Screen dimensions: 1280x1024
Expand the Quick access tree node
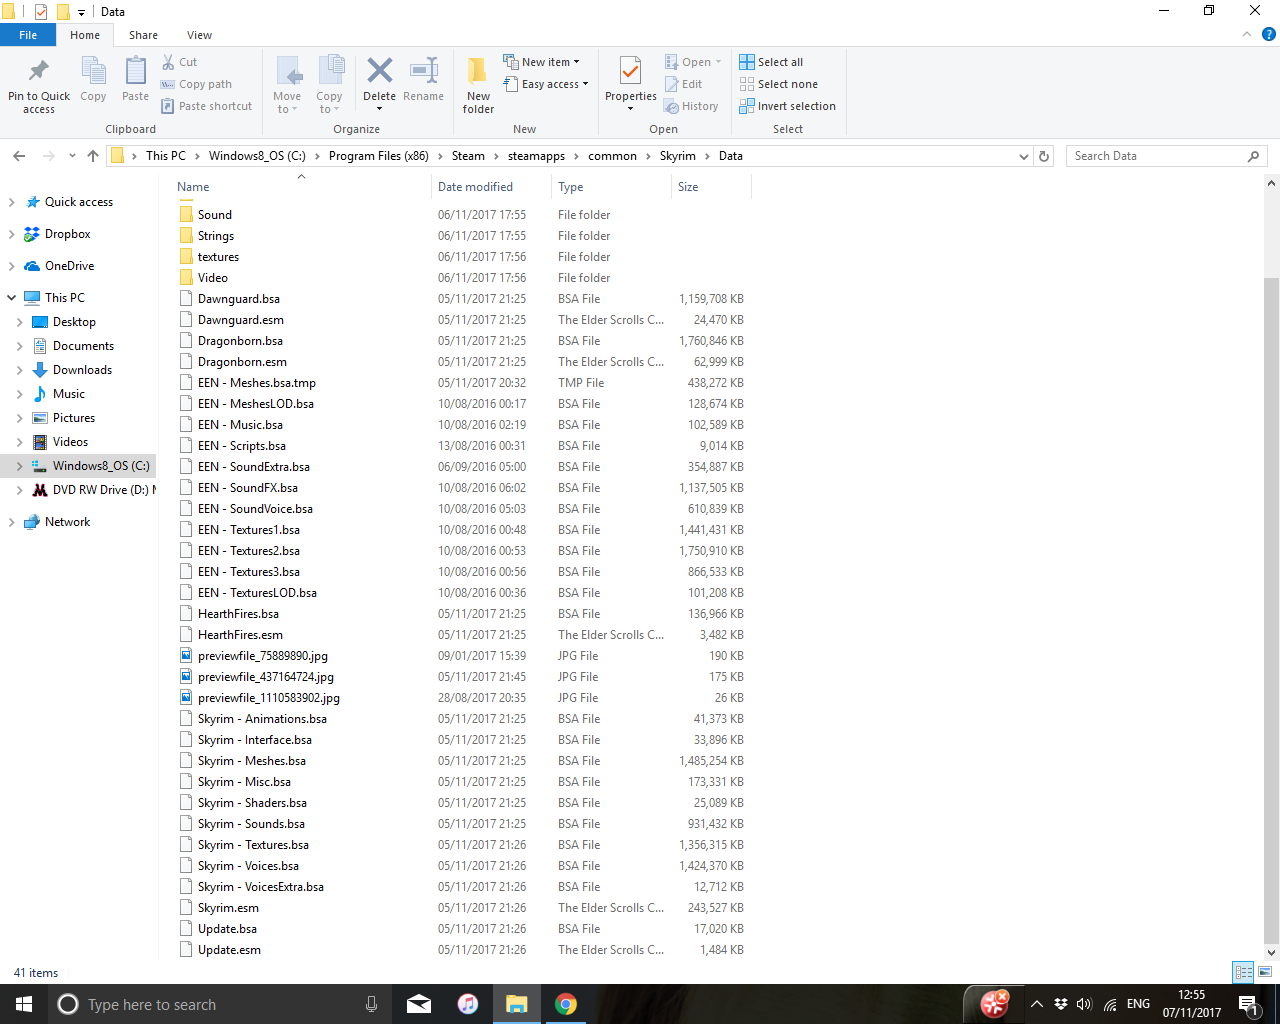(x=12, y=202)
